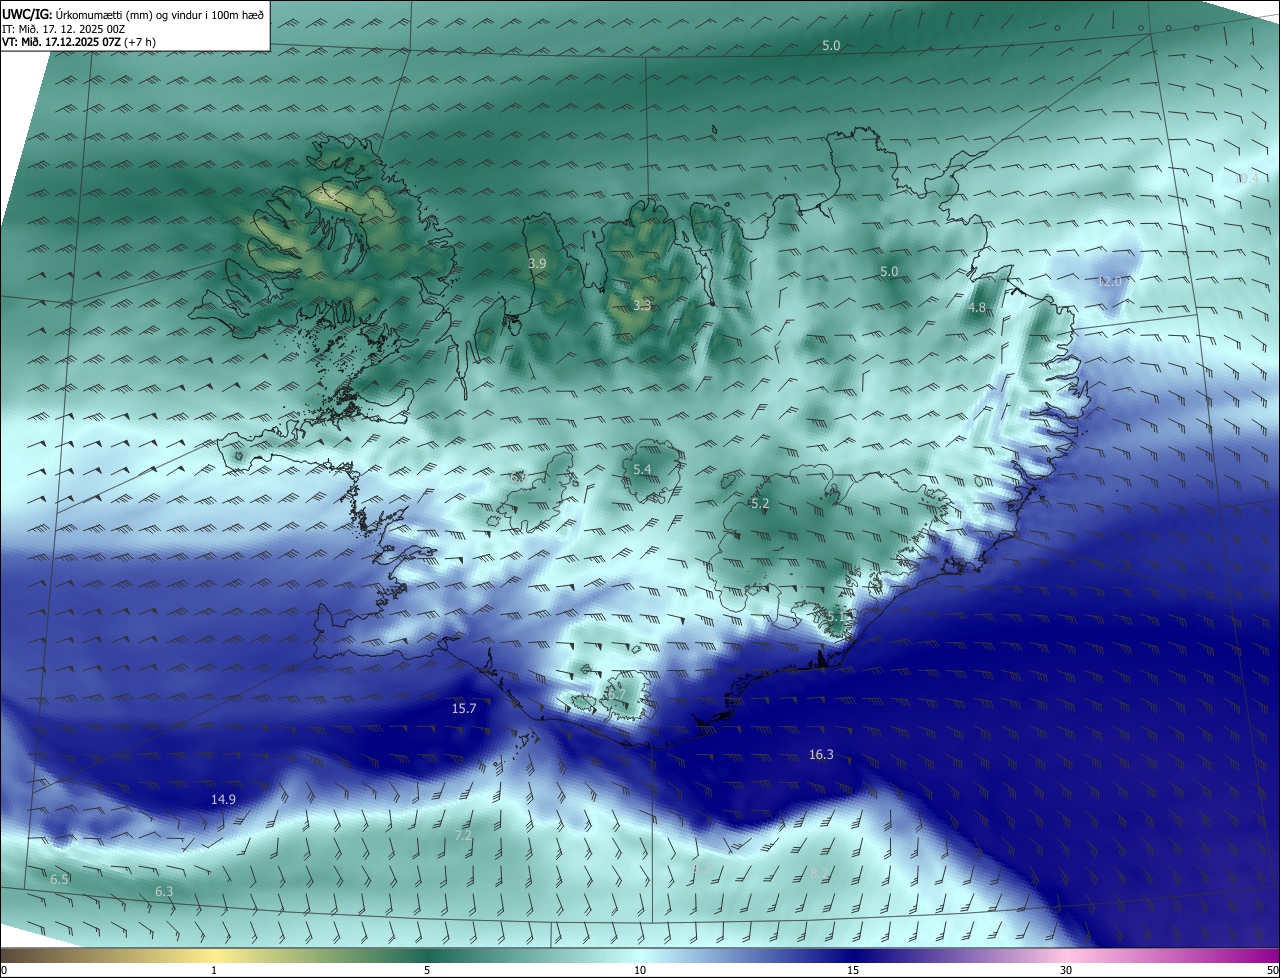The width and height of the screenshot is (1280, 978).
Task: Click the 5.0 value beside the 4.8 label
Action: pos(889,272)
